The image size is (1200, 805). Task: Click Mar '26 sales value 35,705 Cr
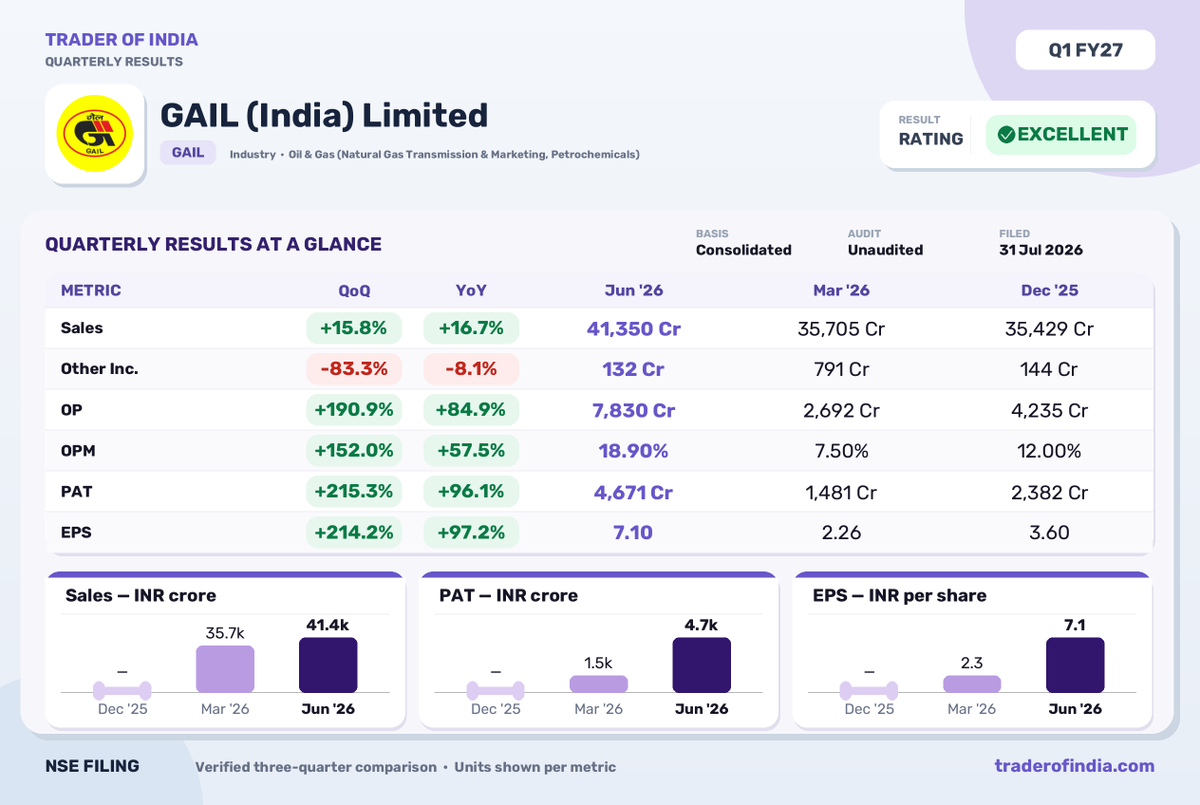(x=841, y=328)
